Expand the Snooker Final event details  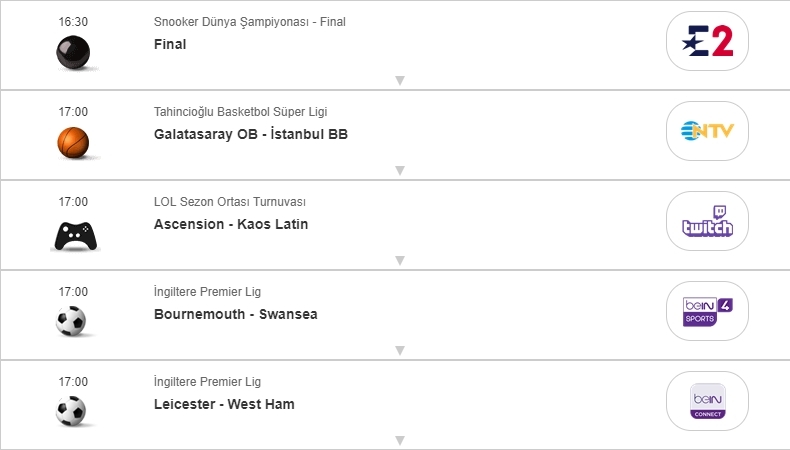point(399,80)
